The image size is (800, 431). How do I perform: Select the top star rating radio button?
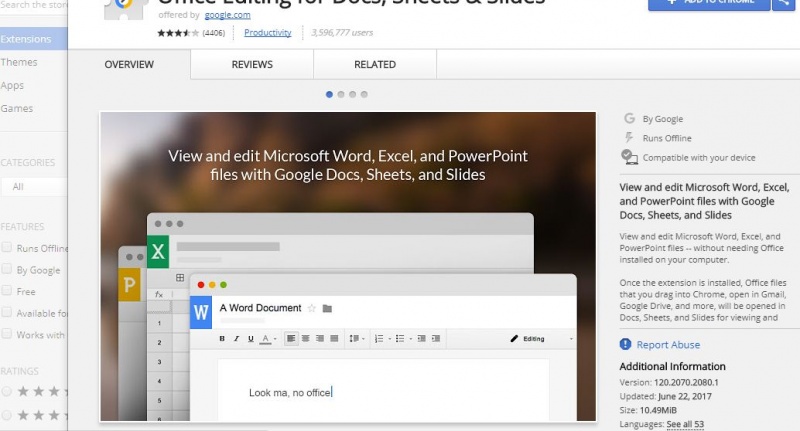[x=7, y=391]
